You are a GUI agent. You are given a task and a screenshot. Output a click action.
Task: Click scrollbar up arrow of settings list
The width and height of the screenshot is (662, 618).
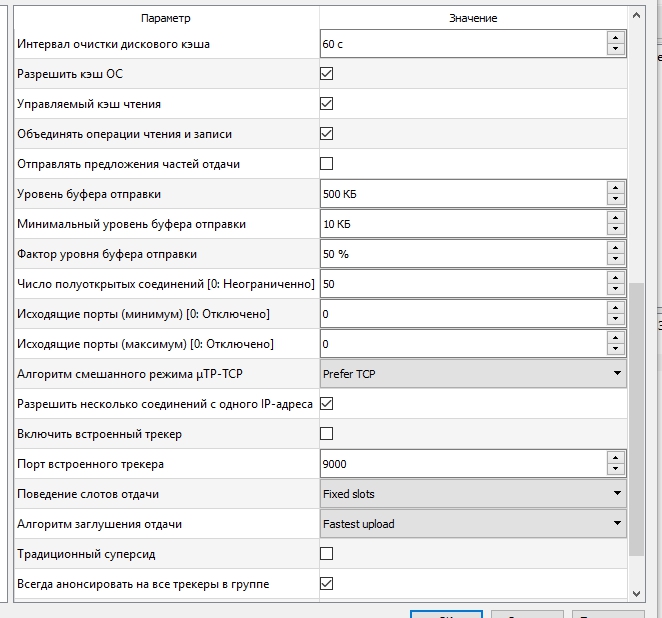[636, 16]
